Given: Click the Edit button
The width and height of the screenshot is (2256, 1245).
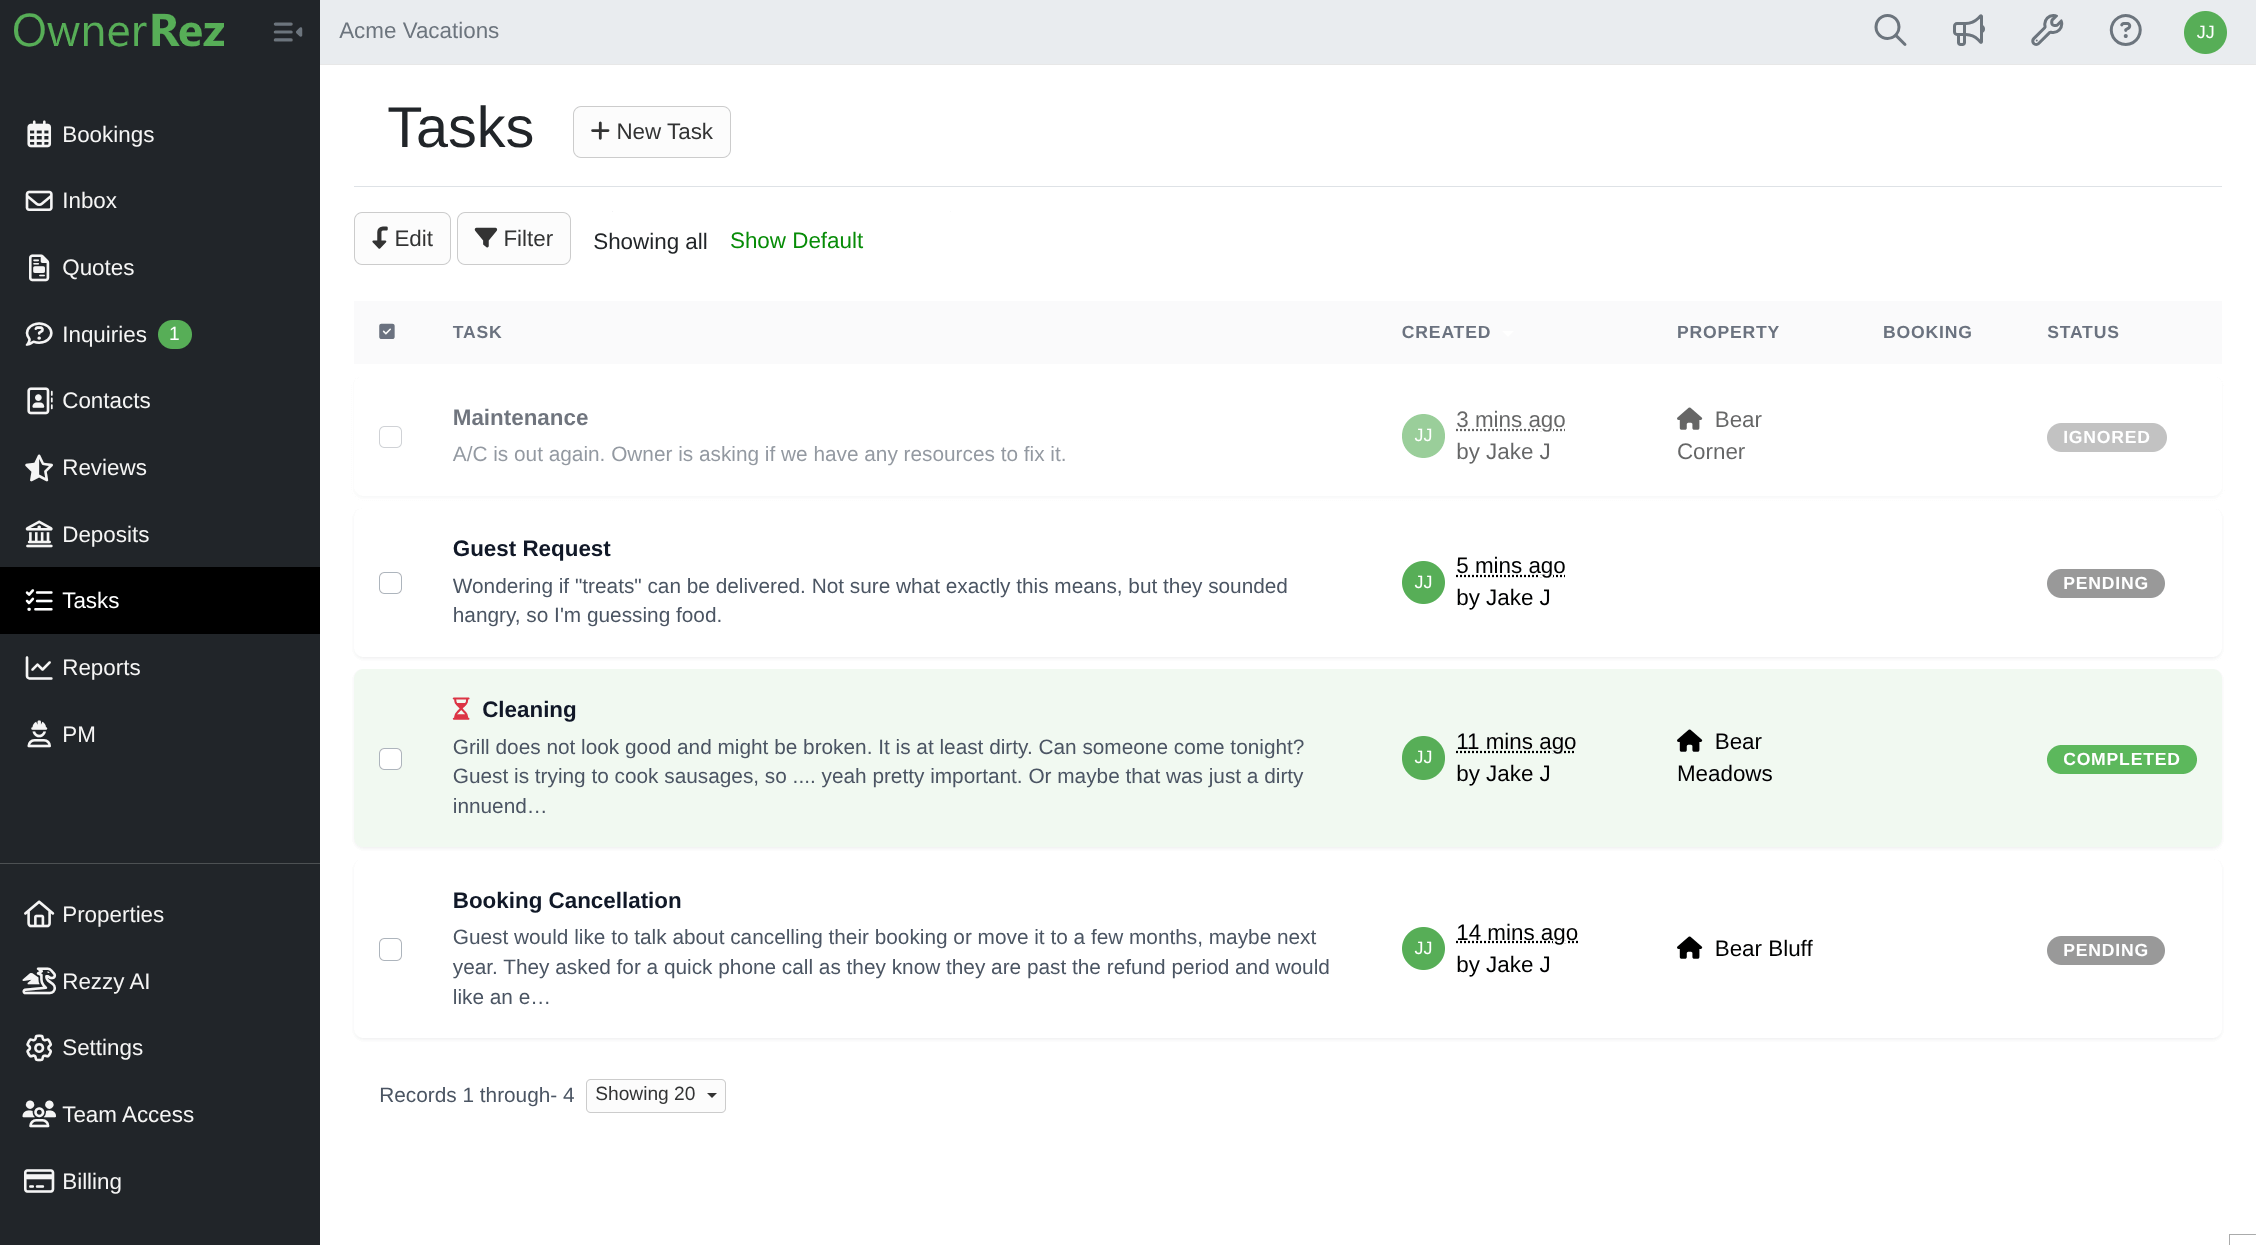Looking at the screenshot, I should pyautogui.click(x=402, y=238).
